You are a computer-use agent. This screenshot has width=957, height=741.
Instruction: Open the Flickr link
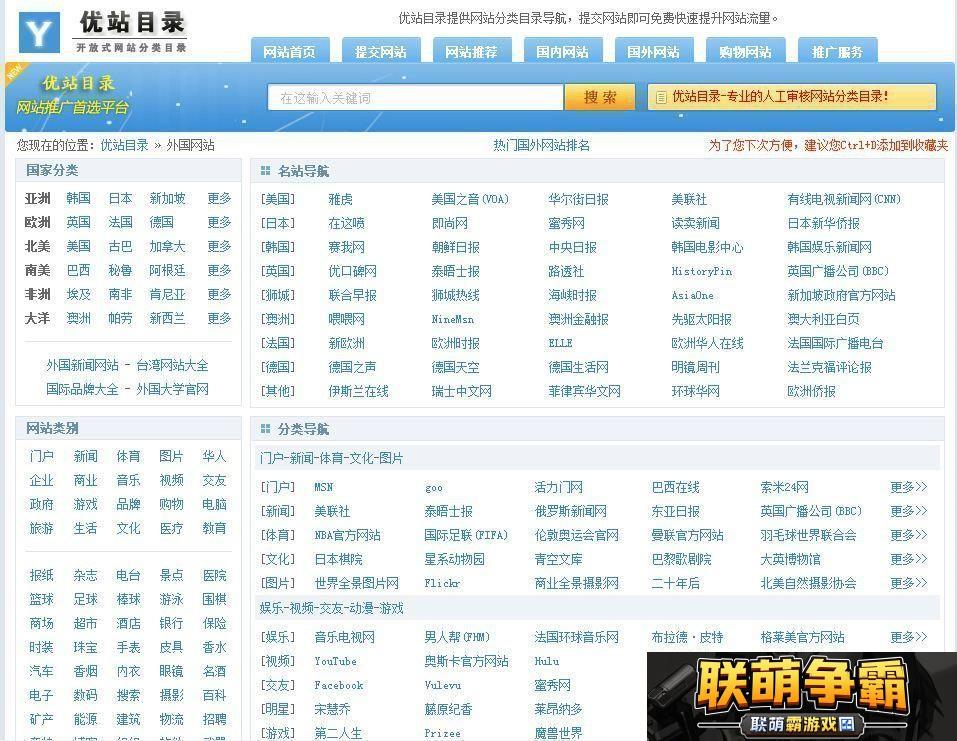442,583
